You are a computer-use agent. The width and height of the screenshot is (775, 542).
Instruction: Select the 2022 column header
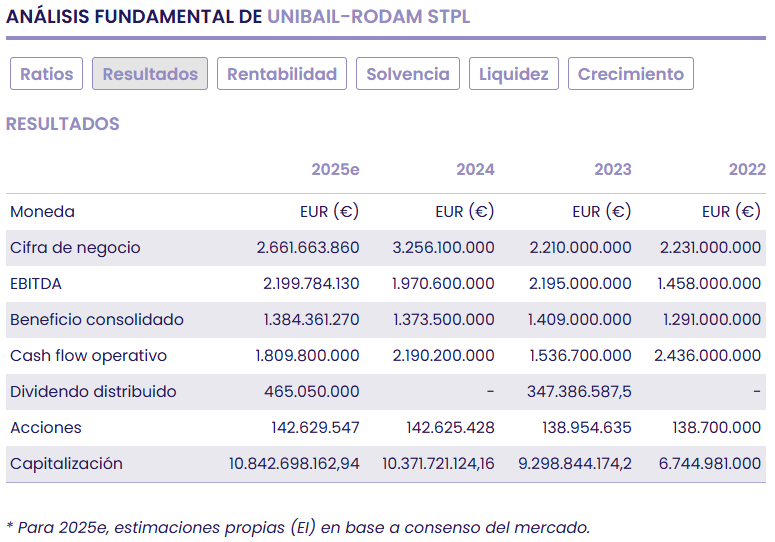[747, 169]
